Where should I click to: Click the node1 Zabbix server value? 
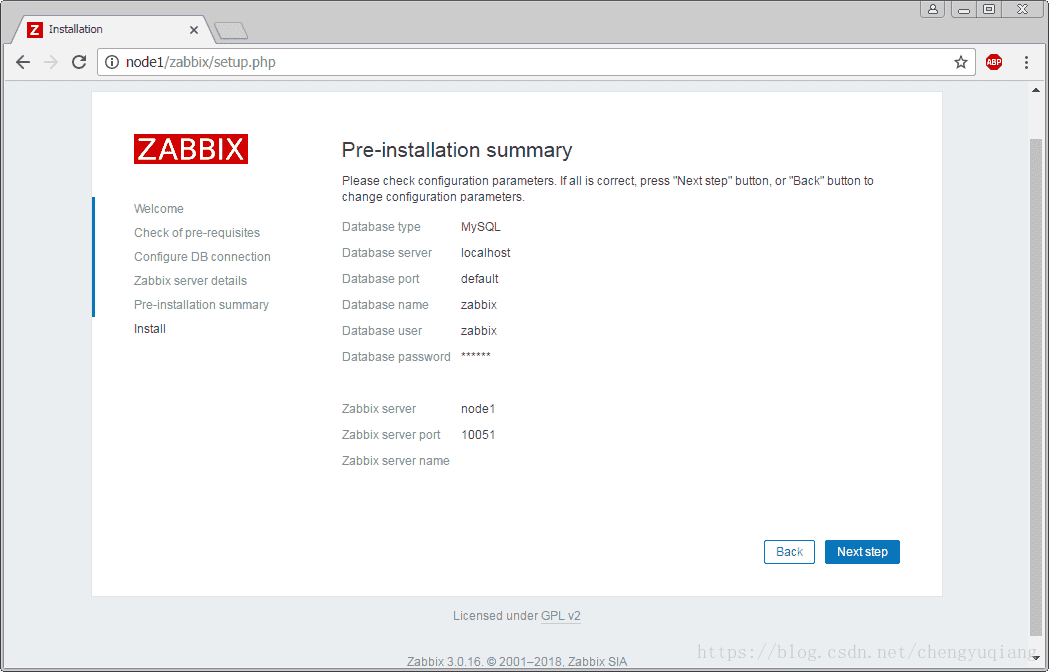[478, 409]
